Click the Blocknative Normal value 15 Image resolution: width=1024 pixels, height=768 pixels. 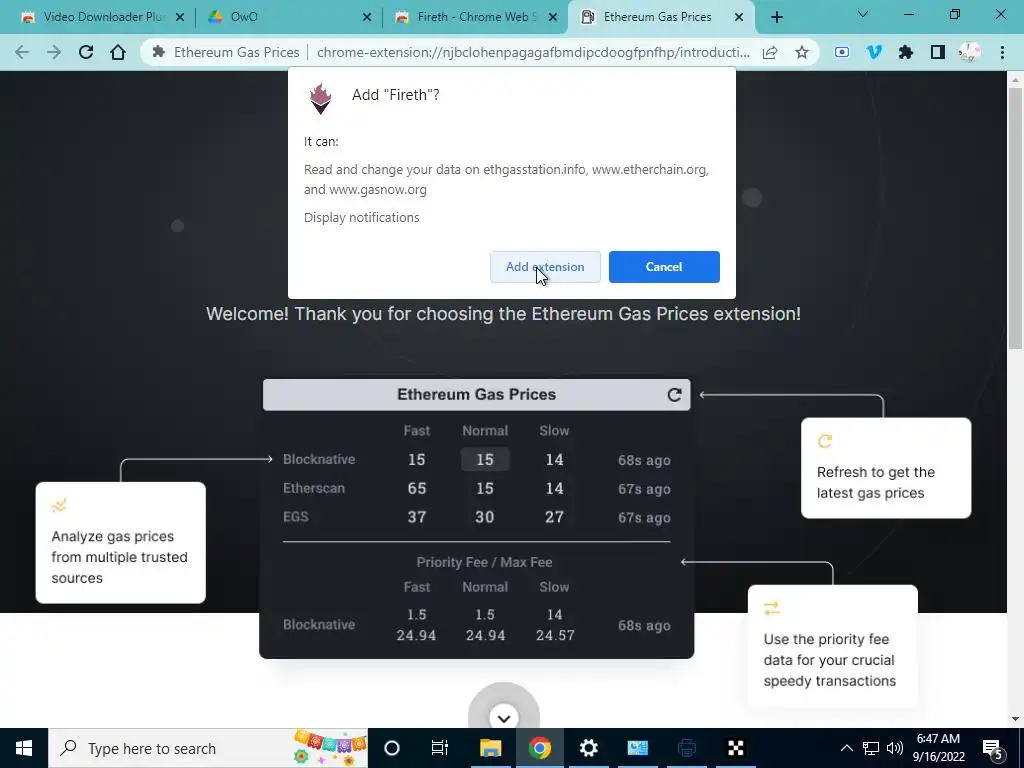tap(485, 459)
